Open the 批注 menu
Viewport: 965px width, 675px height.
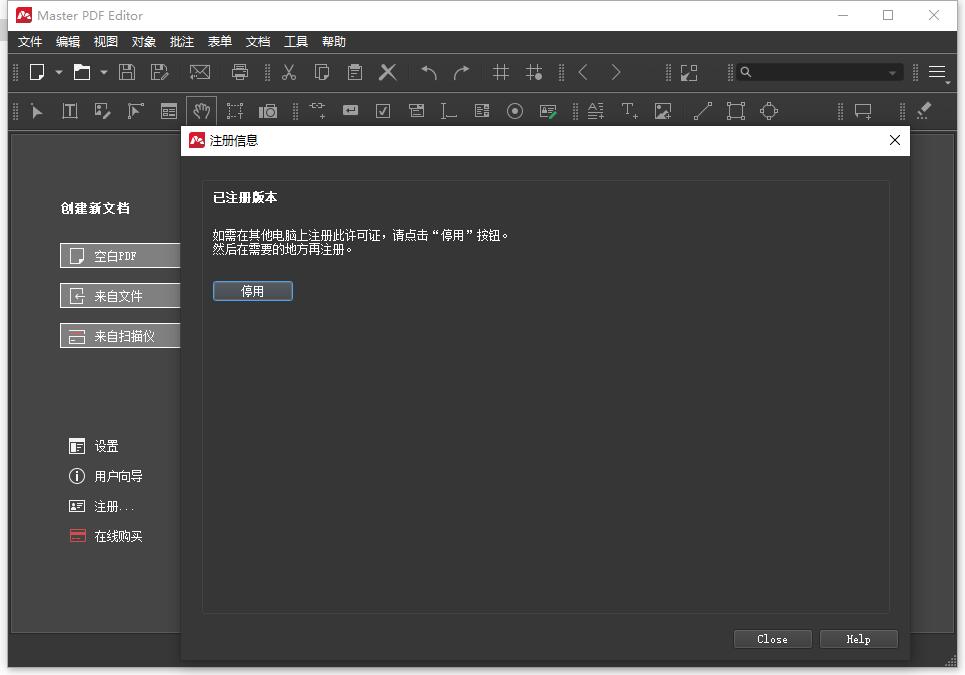182,41
